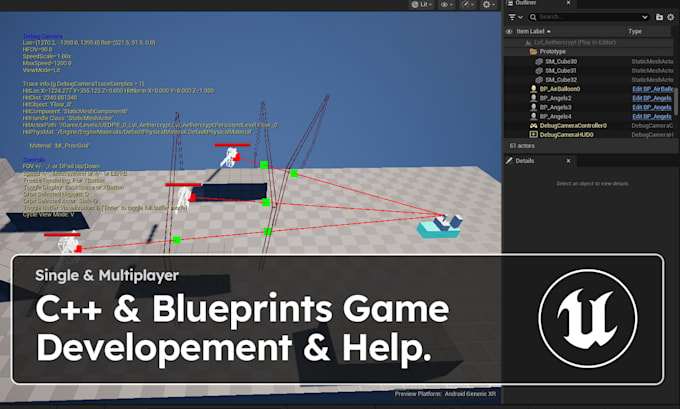Viewport: 680px width, 409px height.
Task: Close the Outliner tab
Action: (x=569, y=3)
